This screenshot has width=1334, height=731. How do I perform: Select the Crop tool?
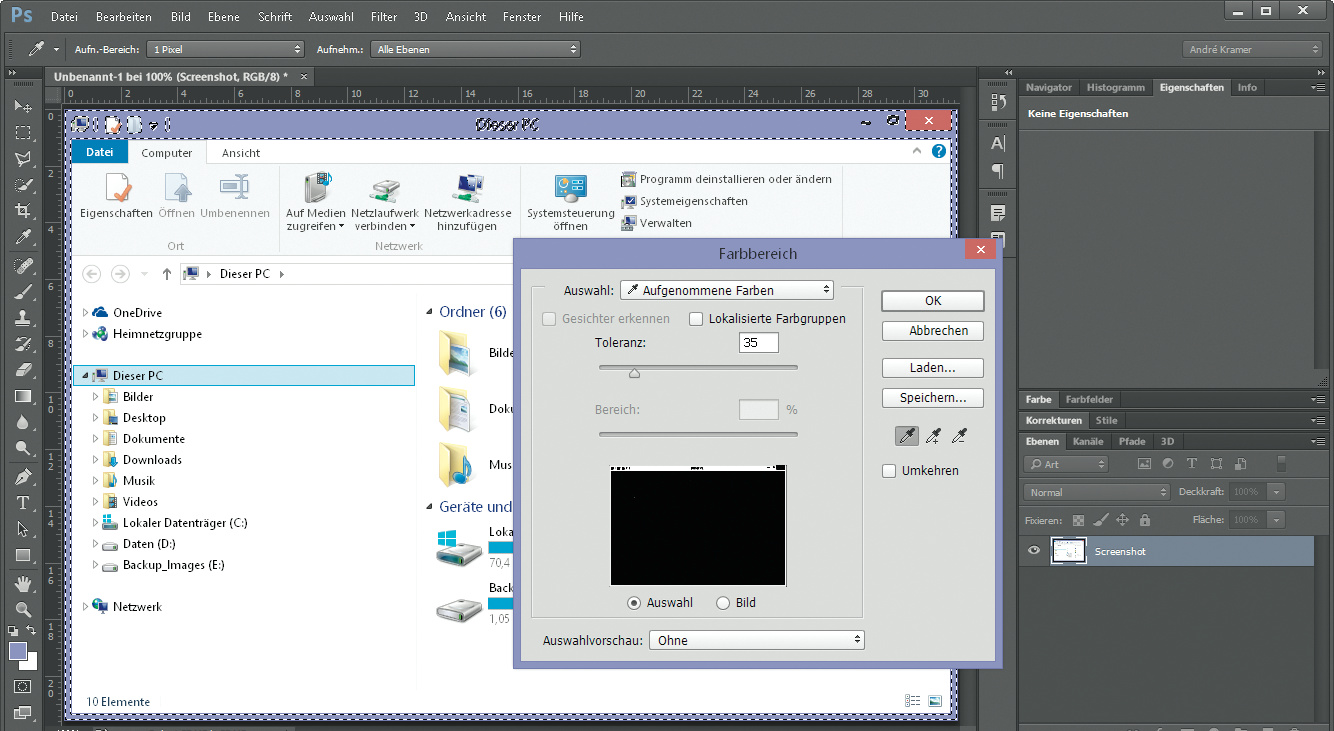(x=23, y=211)
